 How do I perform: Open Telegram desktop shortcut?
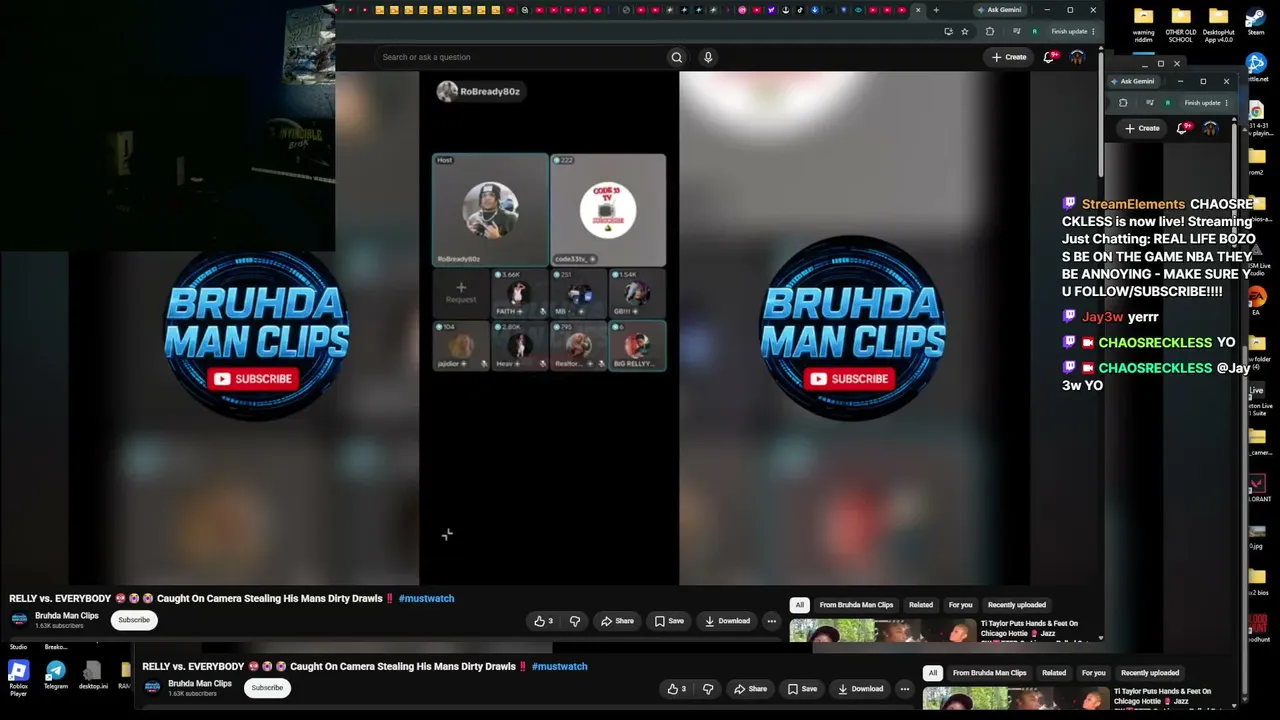coord(56,675)
